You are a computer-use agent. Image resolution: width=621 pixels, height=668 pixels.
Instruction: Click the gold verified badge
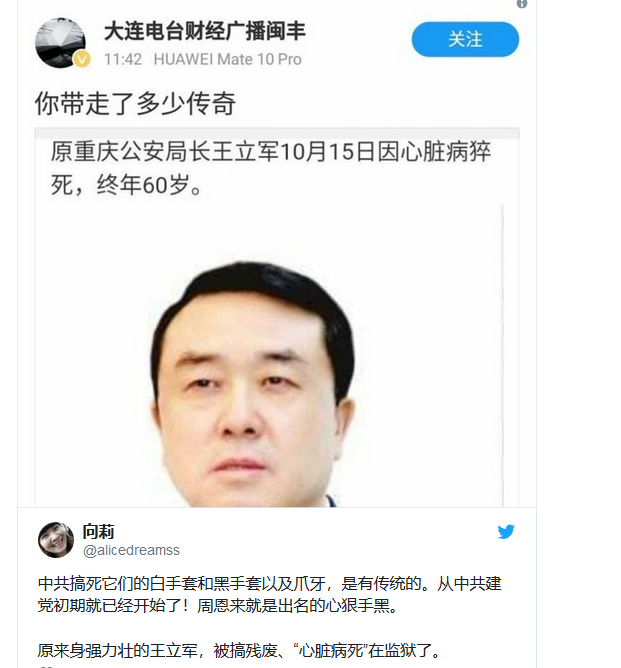tap(82, 59)
